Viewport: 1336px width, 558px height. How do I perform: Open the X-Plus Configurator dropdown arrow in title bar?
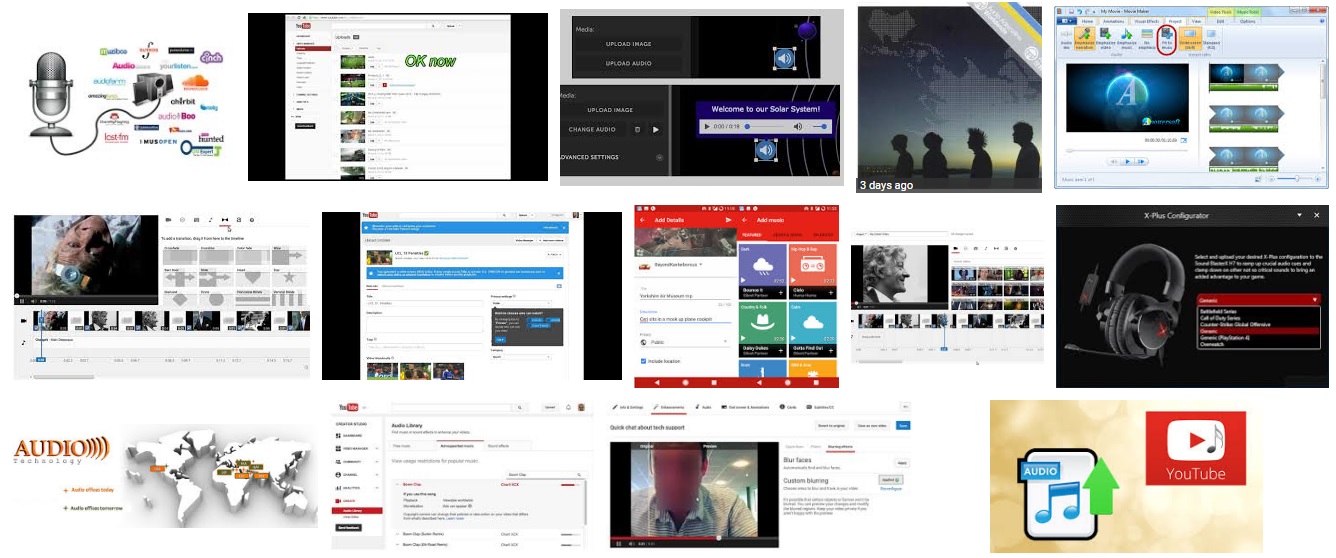1300,215
